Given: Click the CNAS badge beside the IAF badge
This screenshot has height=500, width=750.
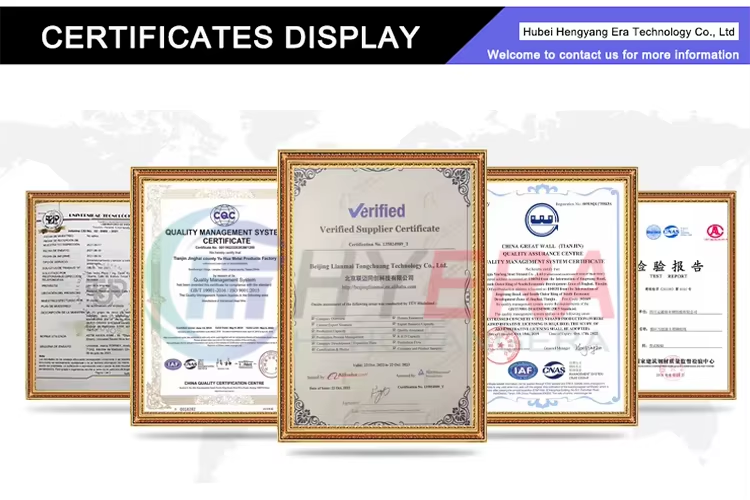Looking at the screenshot, I should 553,371.
